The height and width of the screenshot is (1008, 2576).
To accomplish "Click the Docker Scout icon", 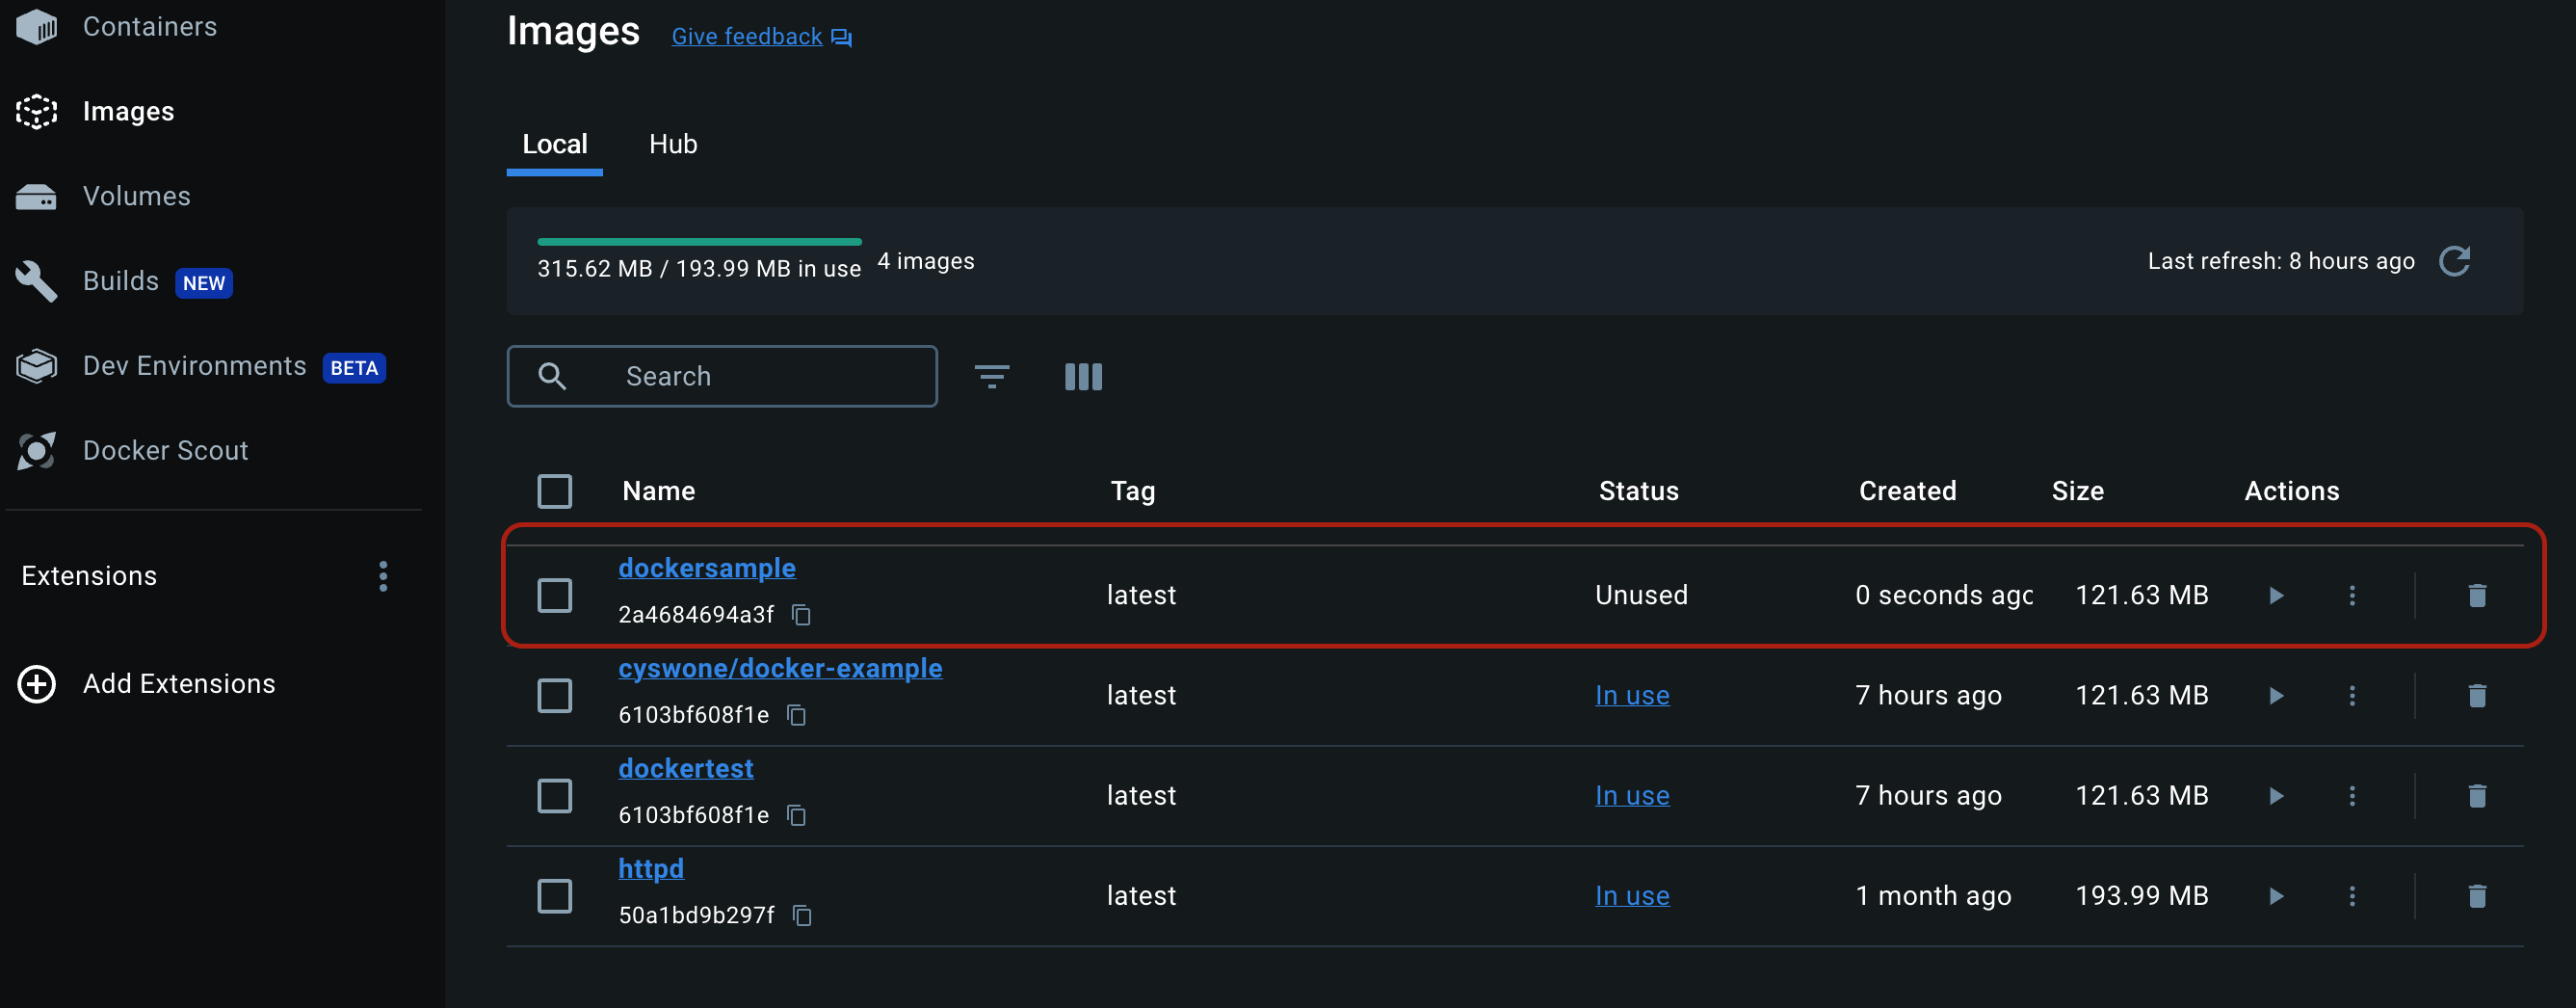I will click(x=37, y=451).
